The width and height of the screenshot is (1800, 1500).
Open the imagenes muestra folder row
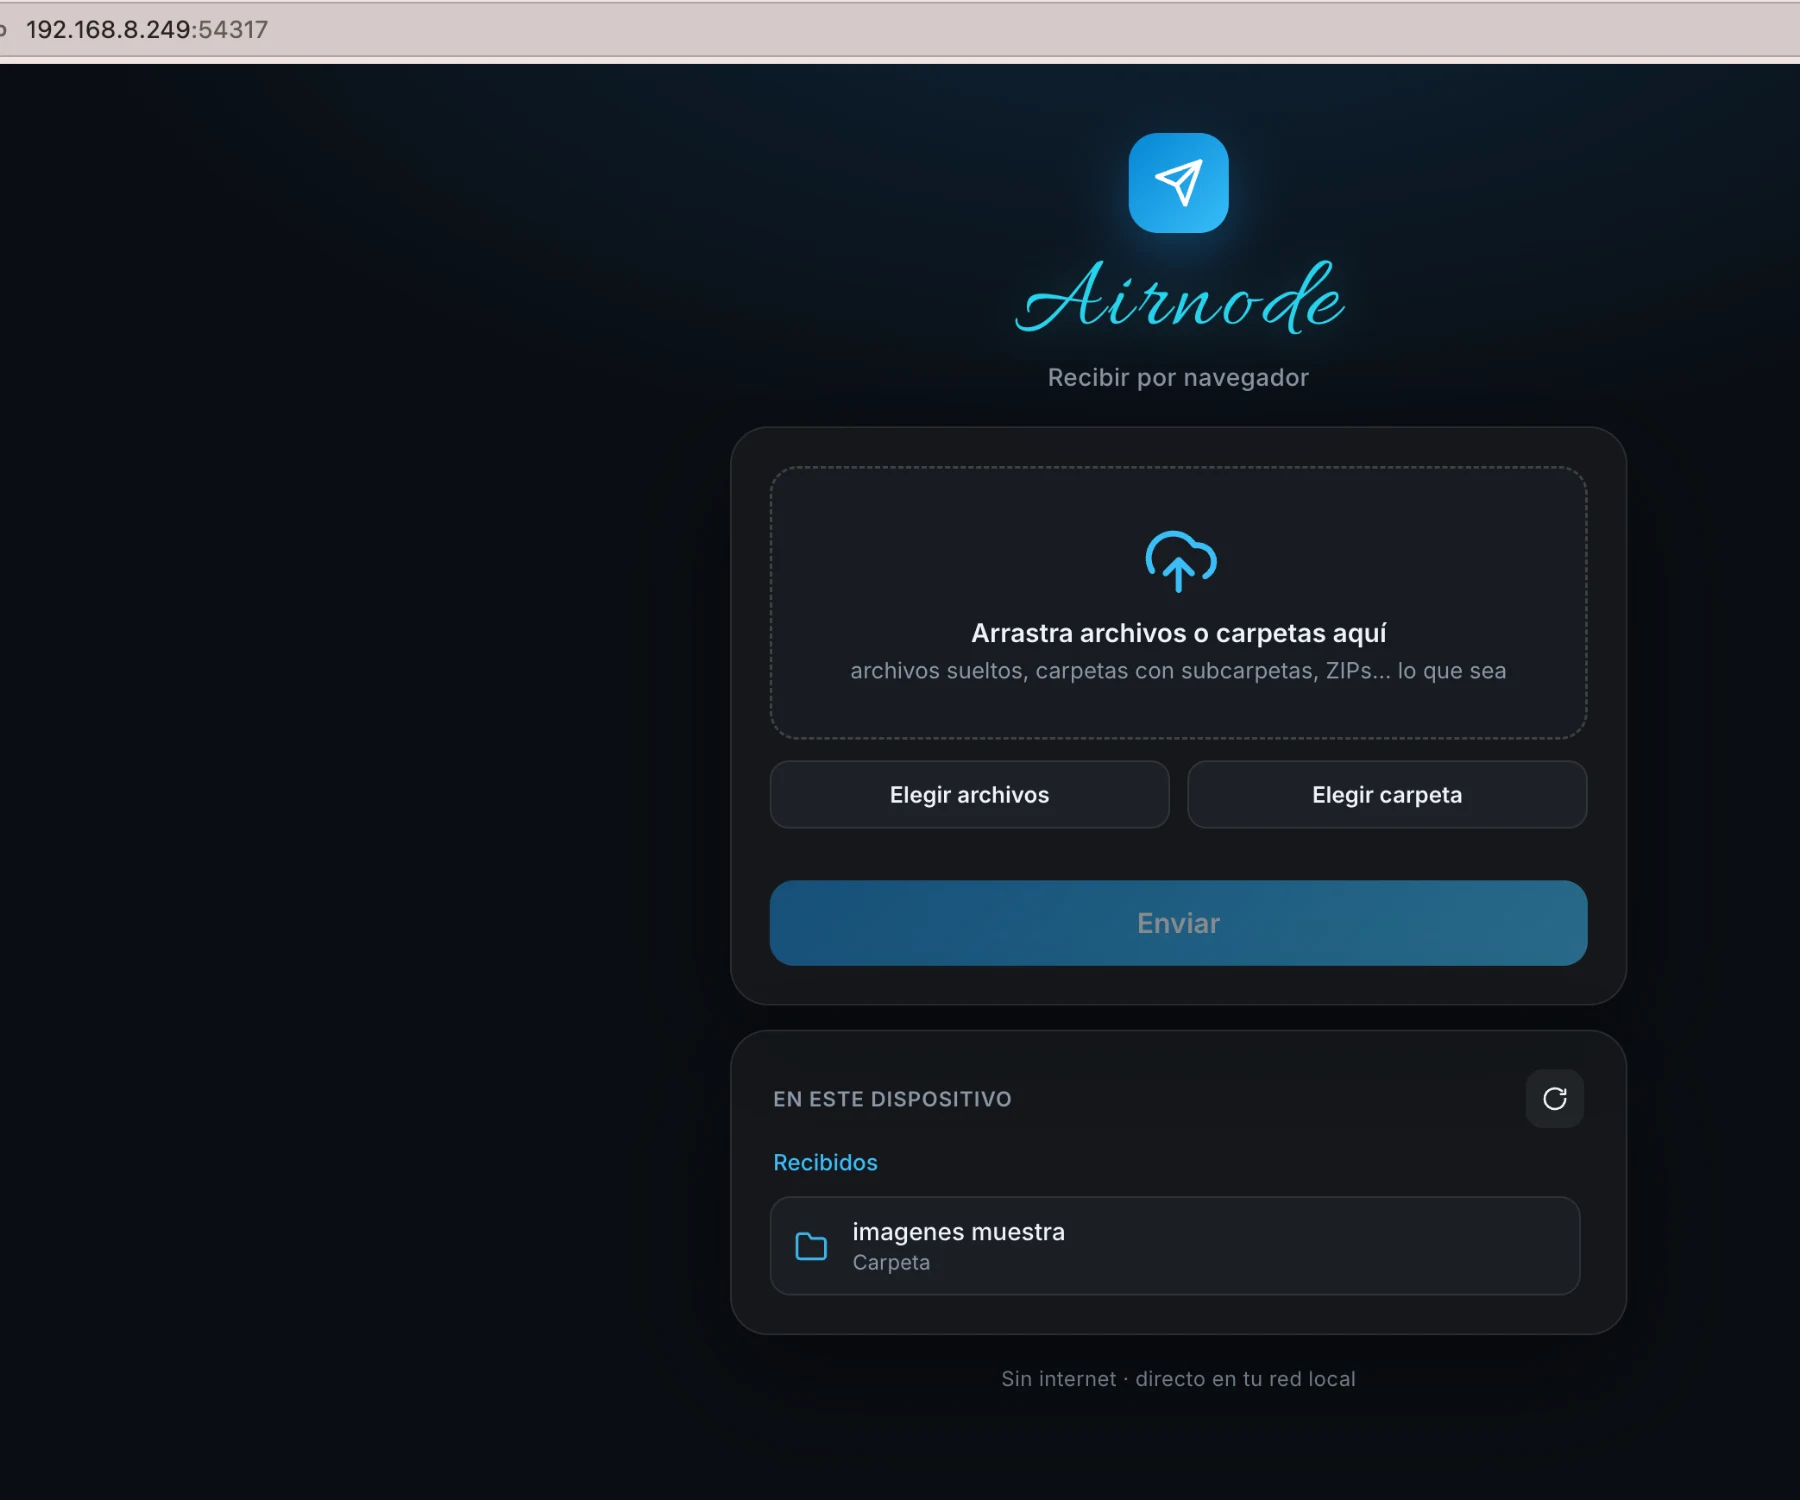click(x=1175, y=1246)
